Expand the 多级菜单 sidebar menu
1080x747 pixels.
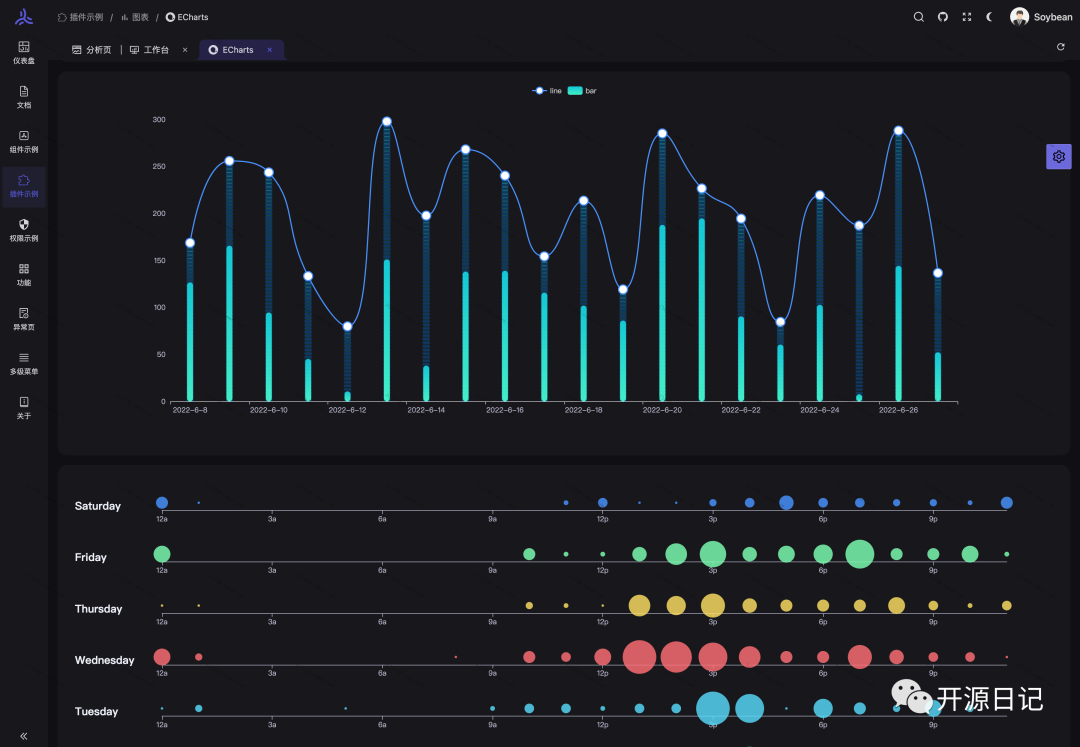24,364
